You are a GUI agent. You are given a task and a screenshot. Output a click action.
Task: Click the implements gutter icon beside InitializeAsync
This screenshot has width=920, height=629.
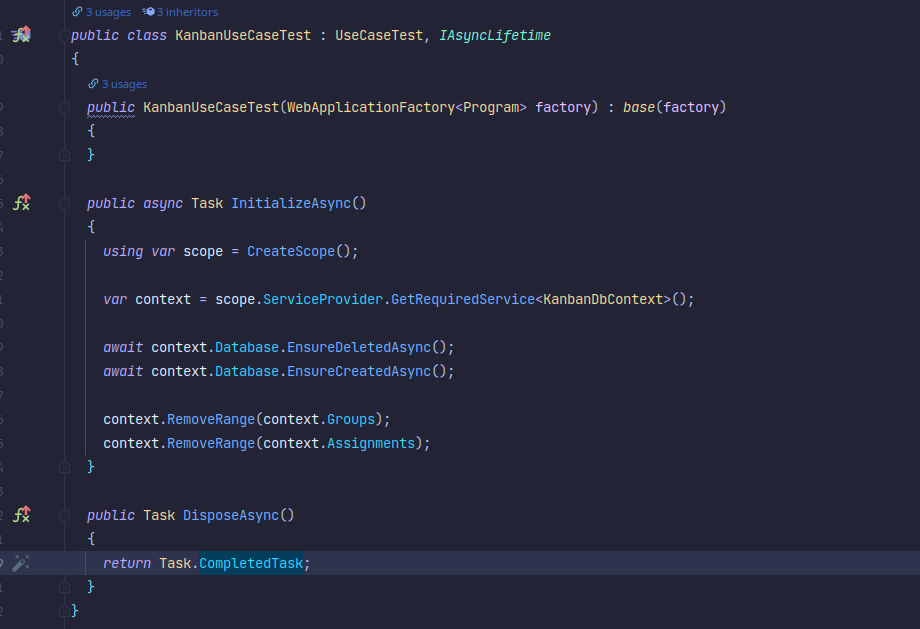pyautogui.click(x=22, y=202)
